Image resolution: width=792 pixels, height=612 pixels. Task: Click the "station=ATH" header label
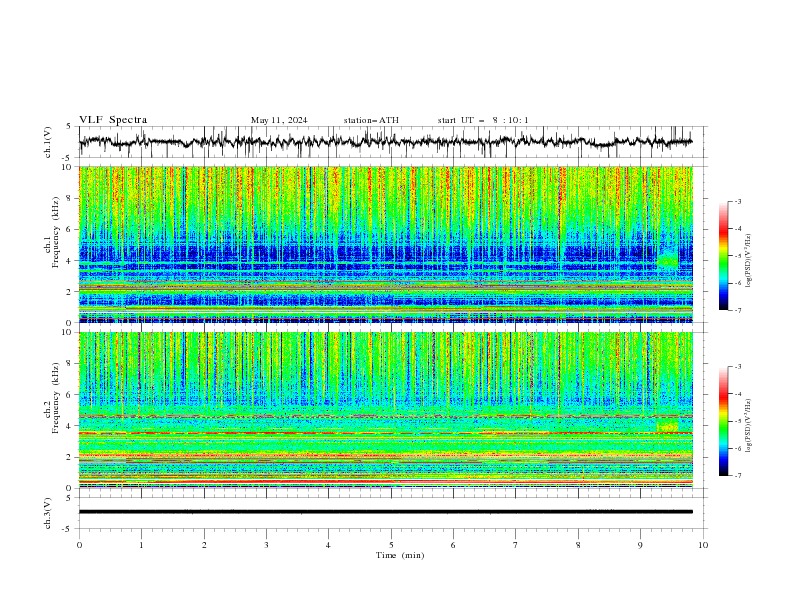point(371,120)
